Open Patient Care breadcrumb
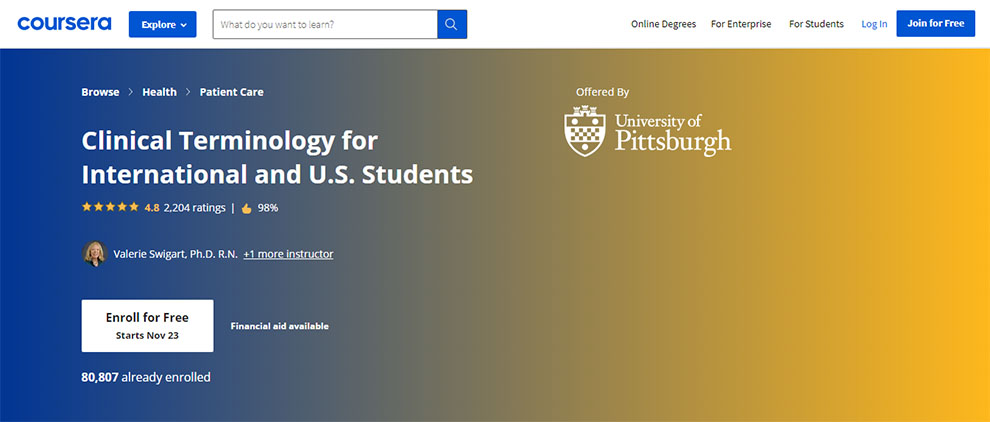 click(x=231, y=92)
